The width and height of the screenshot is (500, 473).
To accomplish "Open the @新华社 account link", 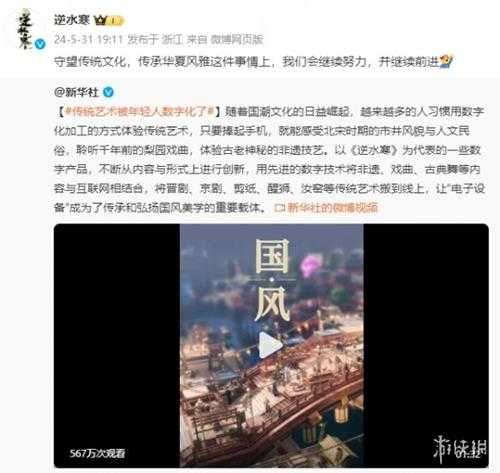I will click(x=76, y=92).
